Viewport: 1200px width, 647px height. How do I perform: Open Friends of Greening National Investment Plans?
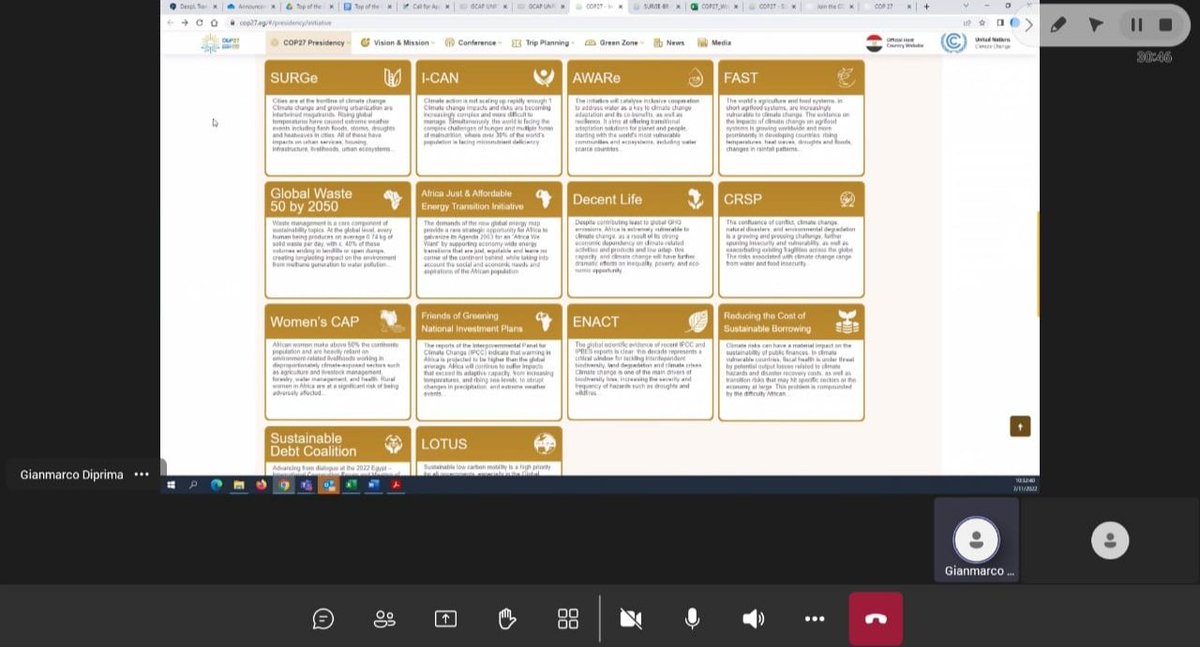click(472, 321)
